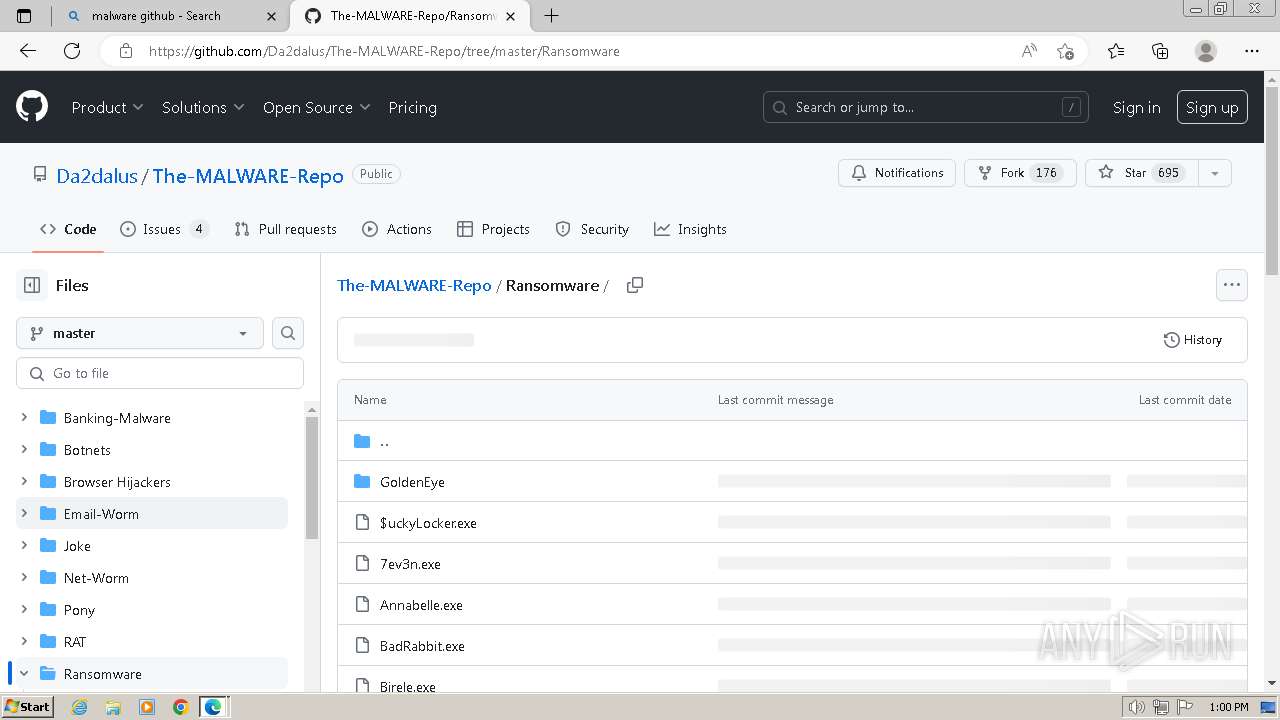Click the Sign up button

[1212, 107]
